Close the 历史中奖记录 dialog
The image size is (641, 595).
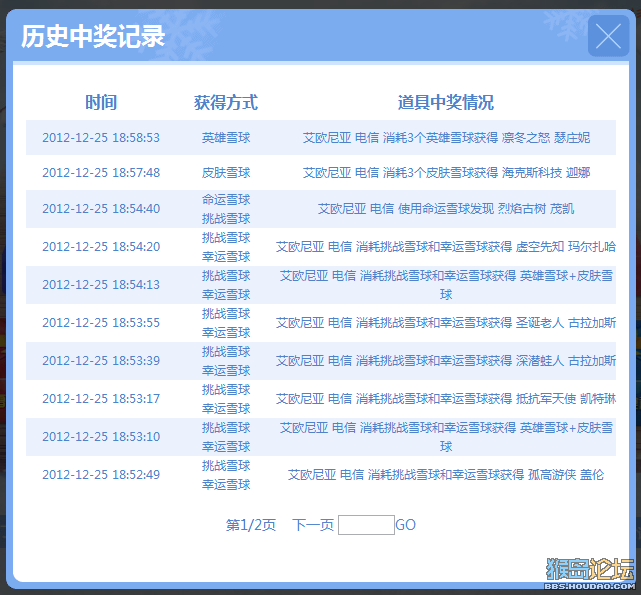tap(608, 36)
